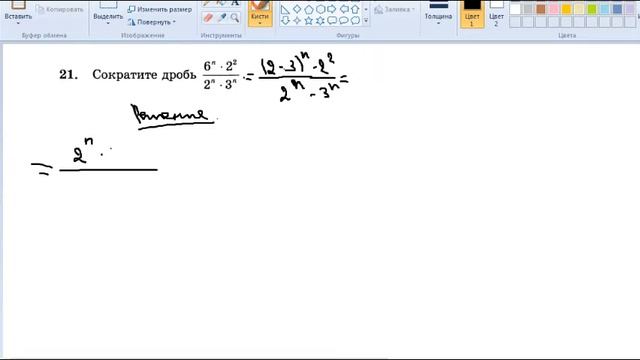Click the Изменить размер resize icon

coord(131,9)
